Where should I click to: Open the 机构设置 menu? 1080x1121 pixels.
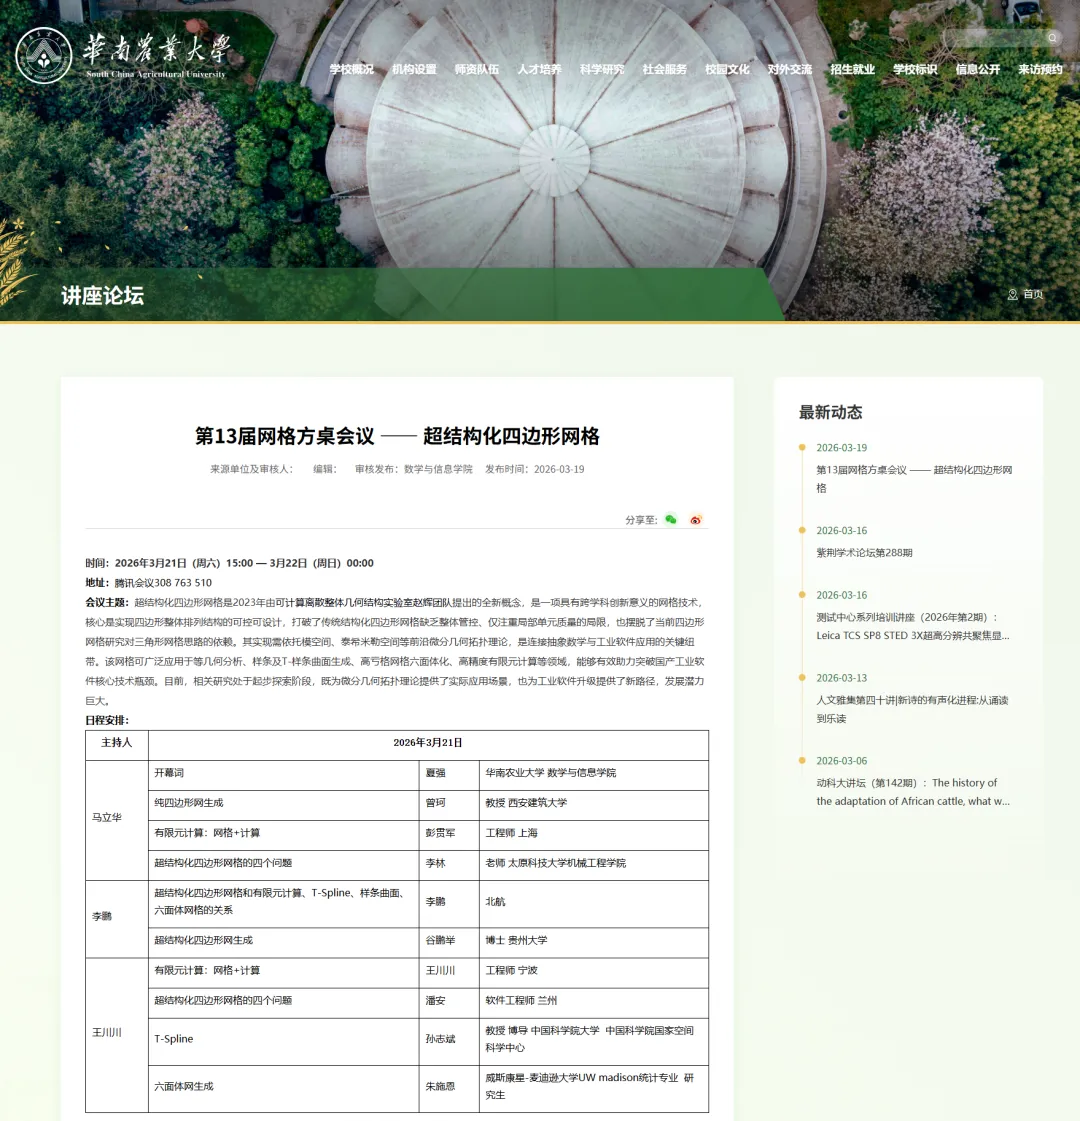point(415,69)
